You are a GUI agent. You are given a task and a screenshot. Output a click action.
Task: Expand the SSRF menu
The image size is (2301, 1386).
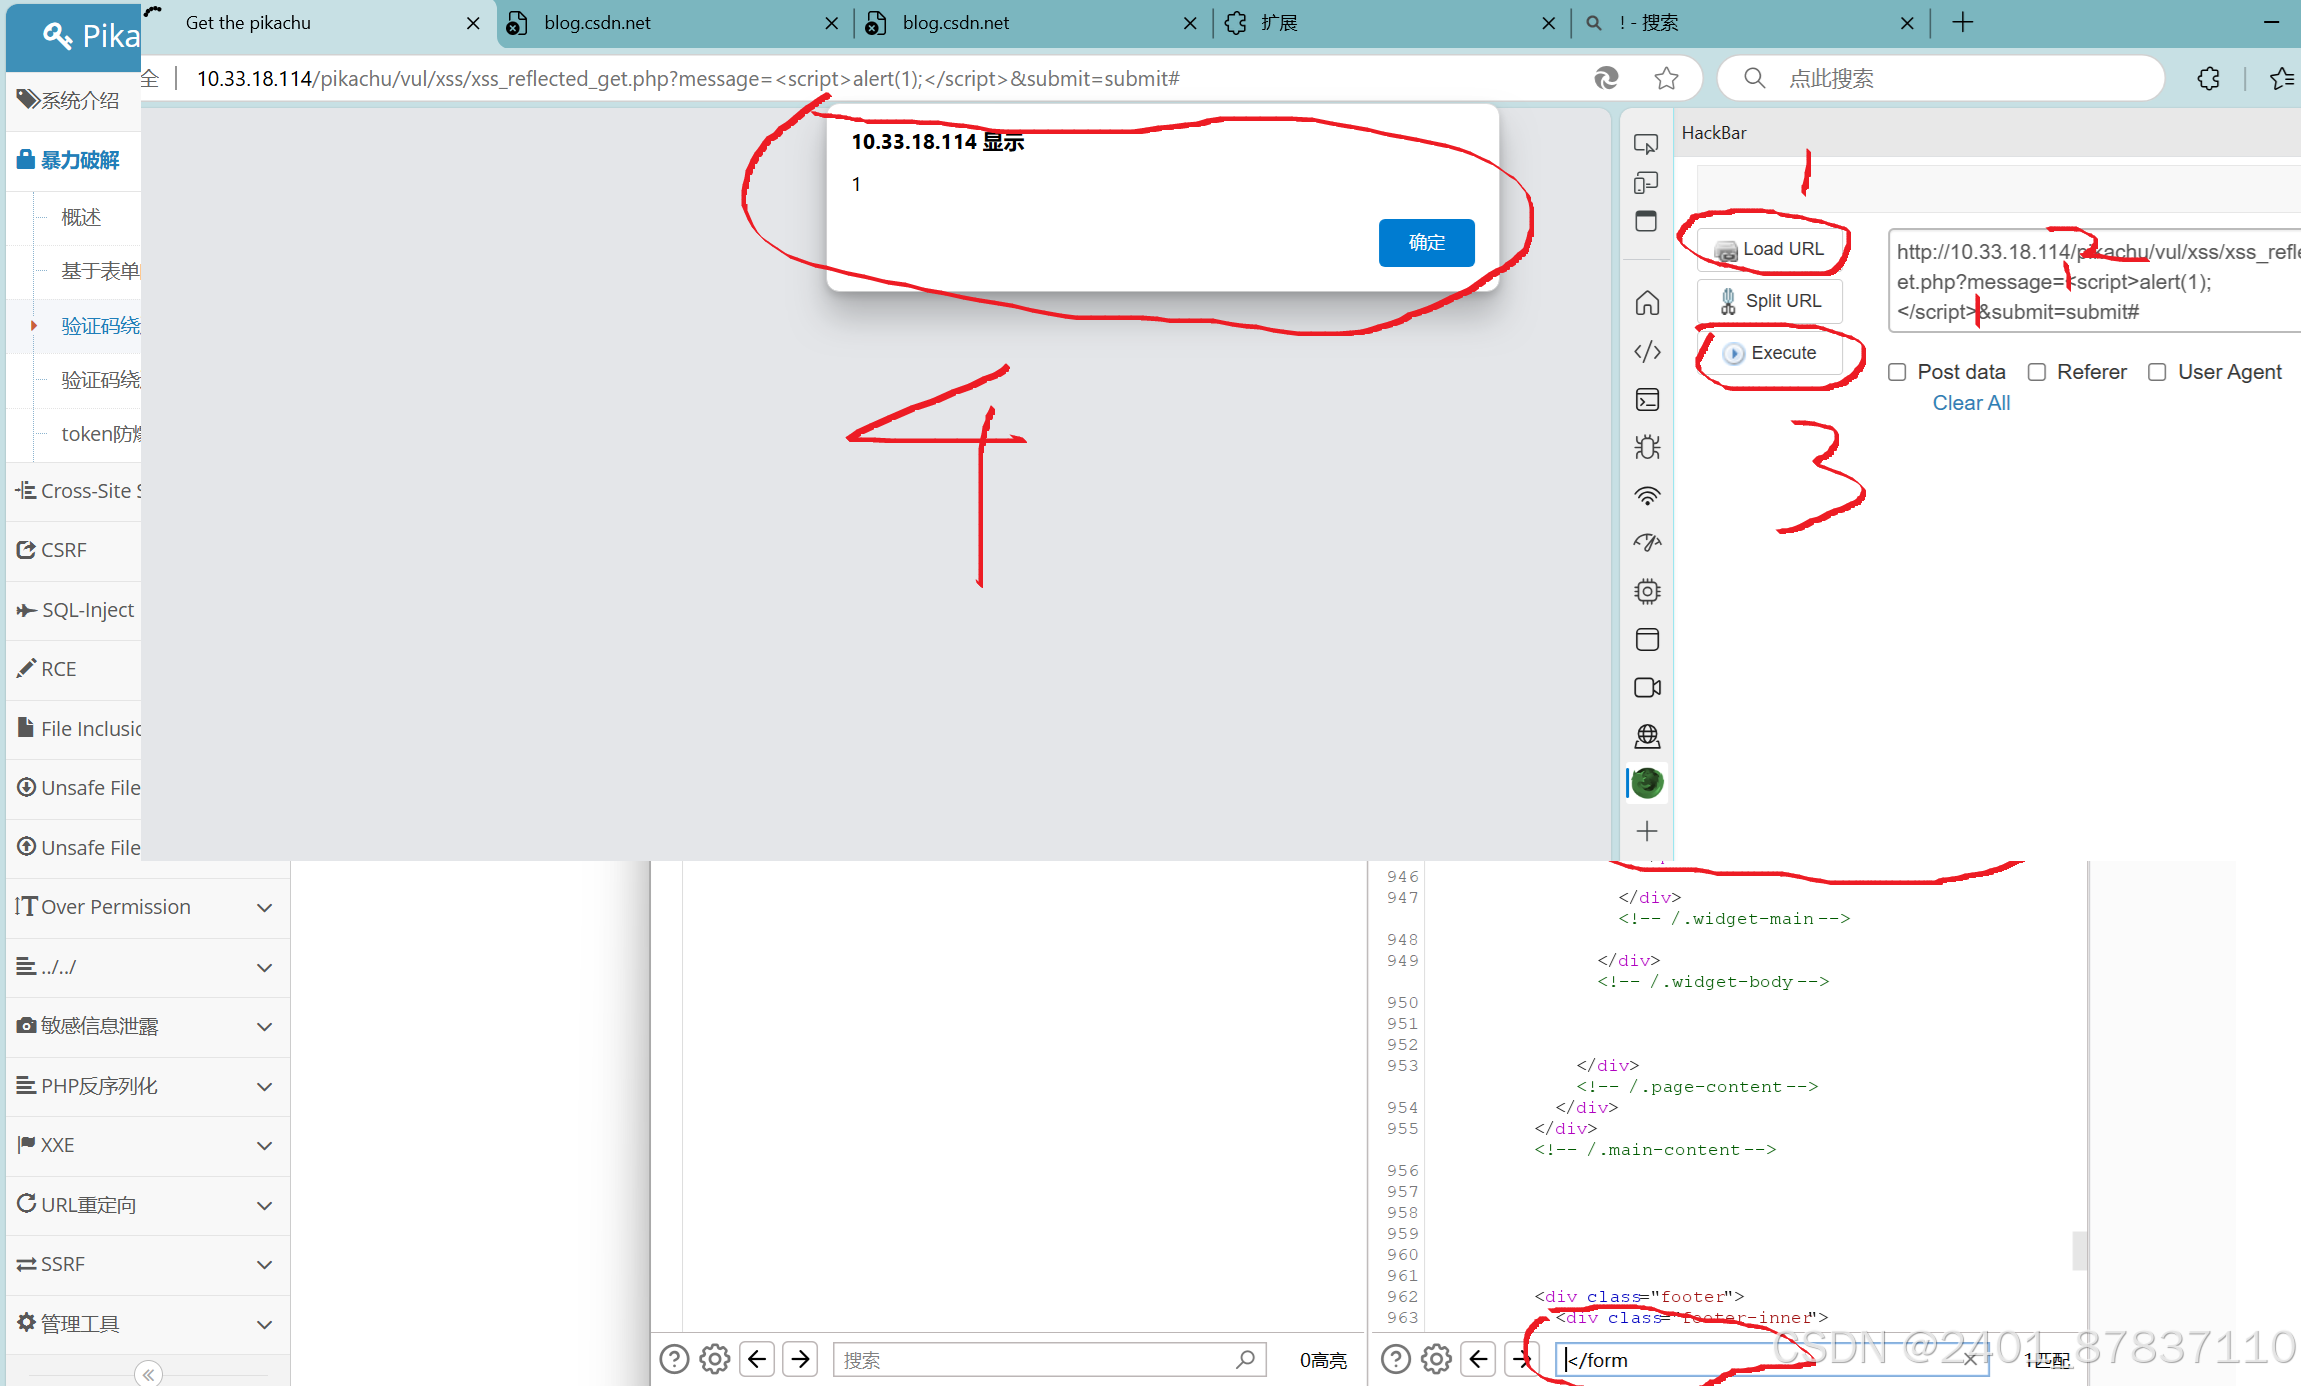(148, 1264)
